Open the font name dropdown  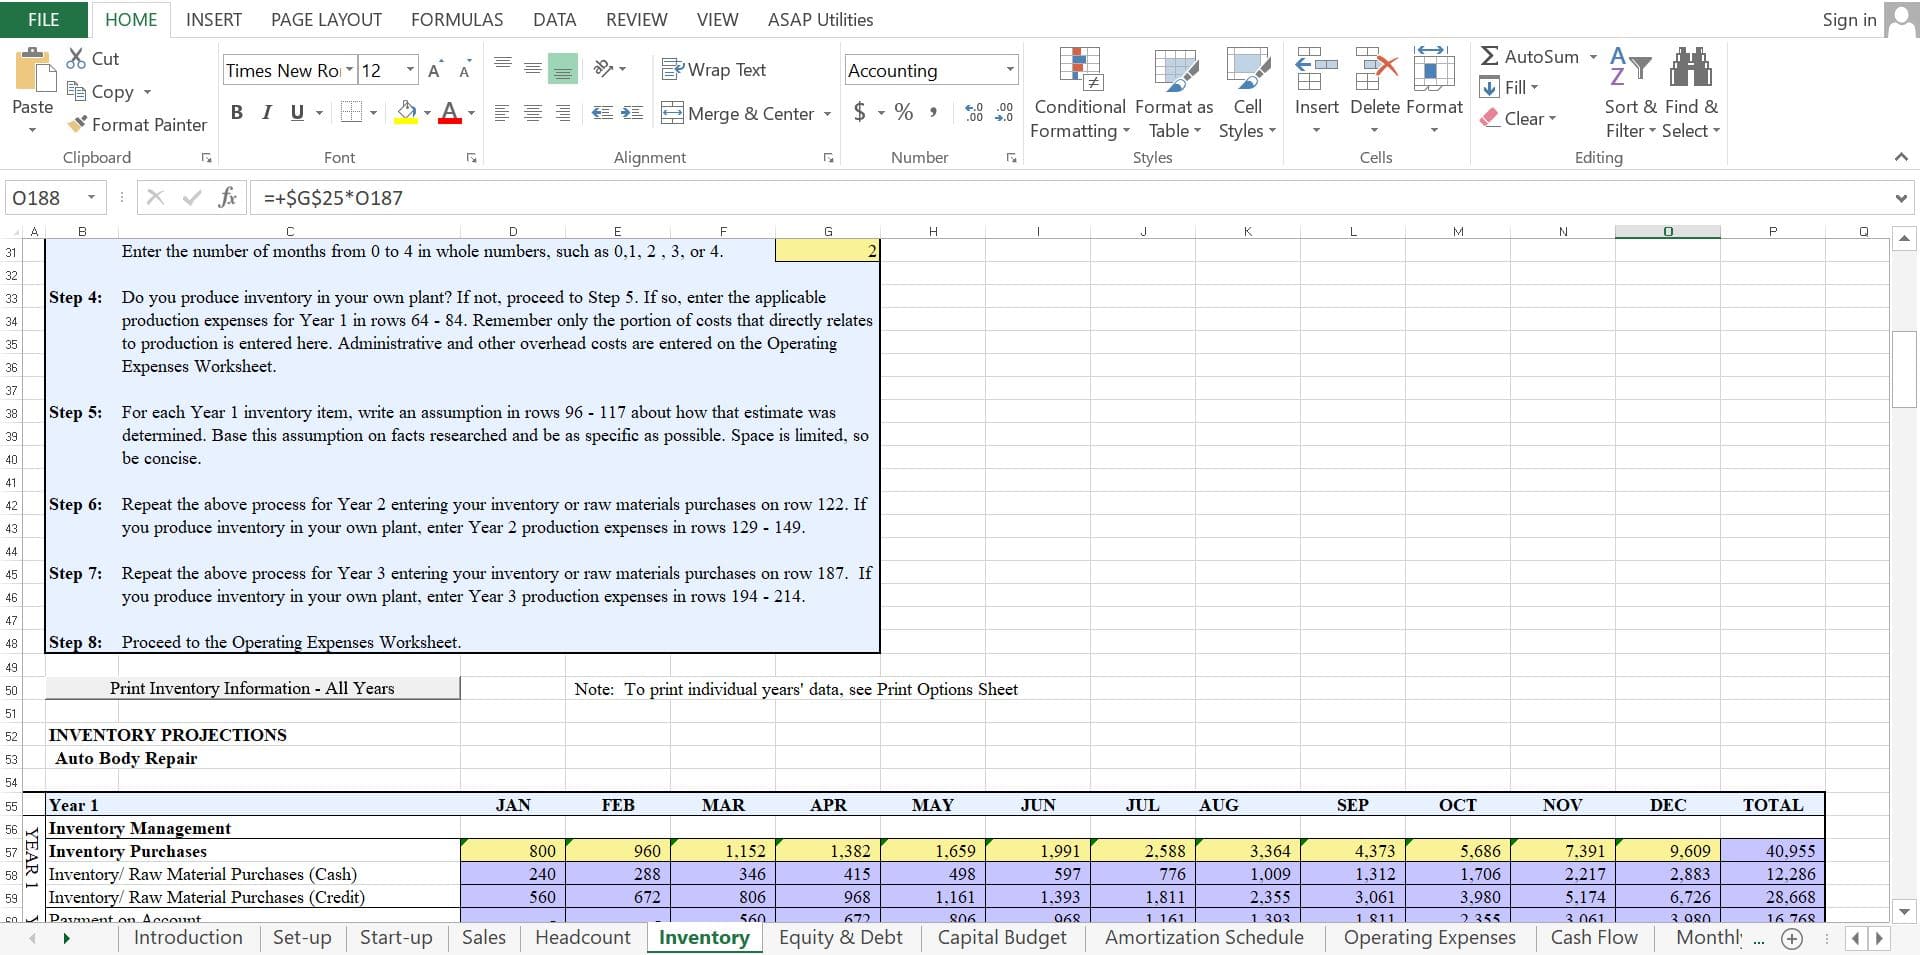point(349,70)
